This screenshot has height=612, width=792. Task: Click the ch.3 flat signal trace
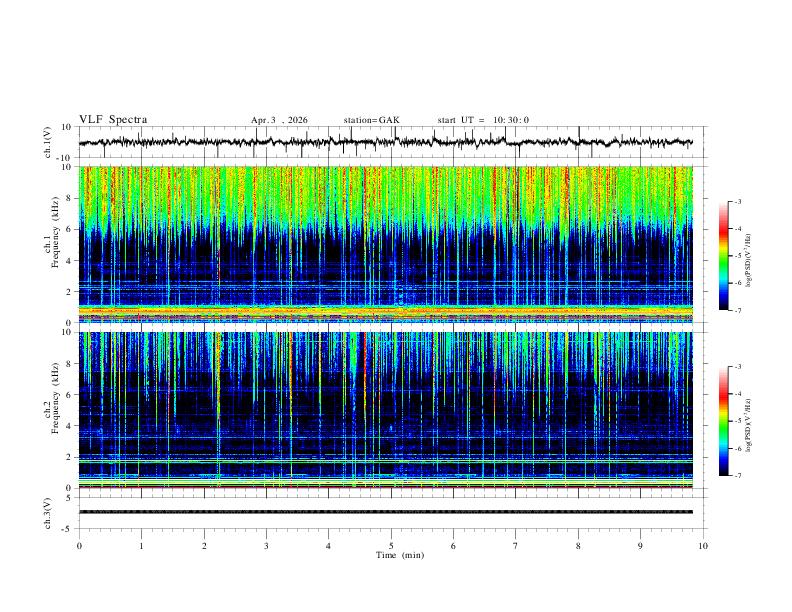pyautogui.click(x=385, y=512)
